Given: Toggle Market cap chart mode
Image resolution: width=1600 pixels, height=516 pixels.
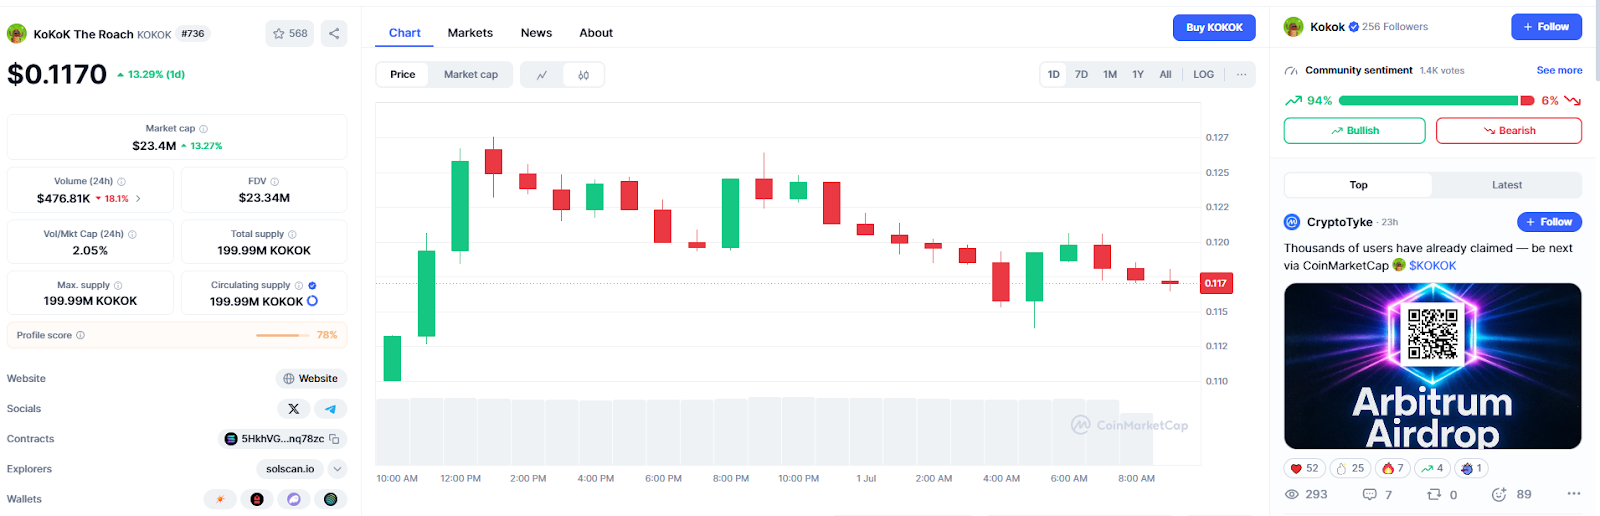Looking at the screenshot, I should 471,75.
